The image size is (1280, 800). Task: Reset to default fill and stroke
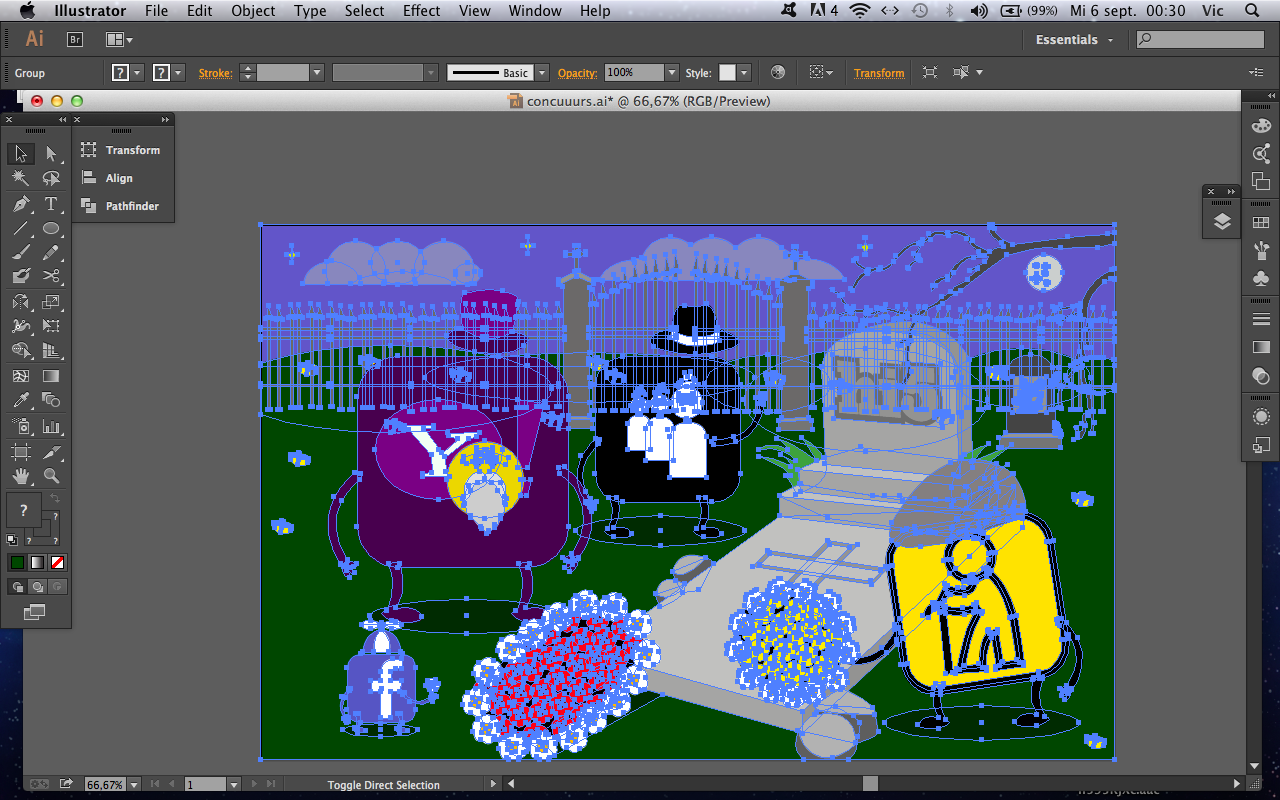[11, 540]
